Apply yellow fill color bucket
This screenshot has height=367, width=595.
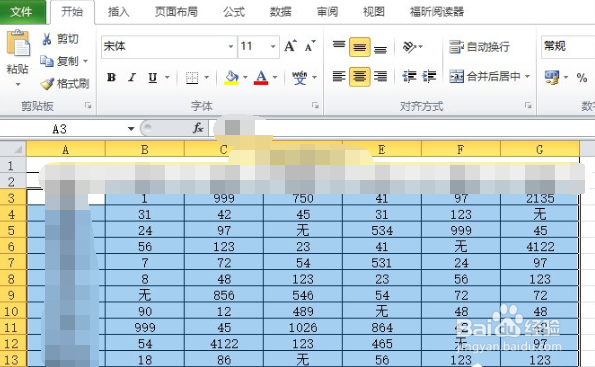[x=231, y=78]
